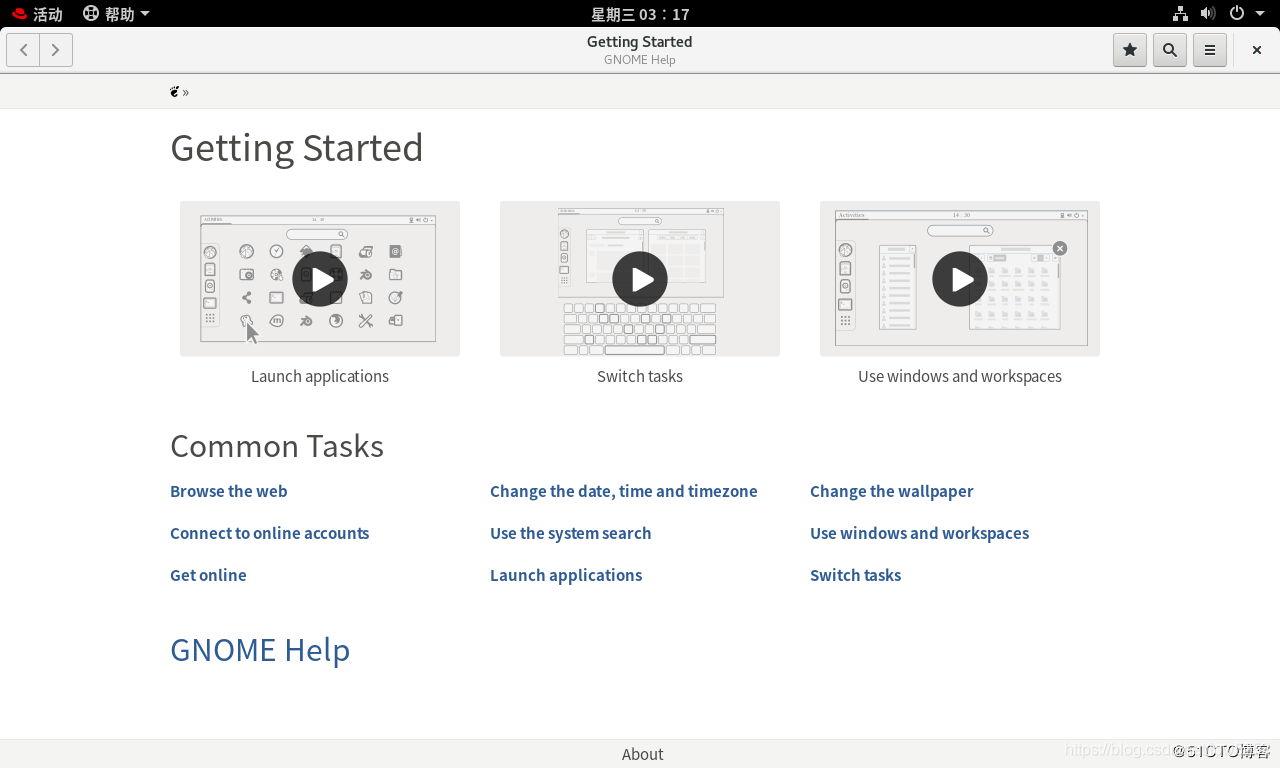This screenshot has width=1280, height=768.
Task: Click the Launch applications caption under the video
Action: [320, 376]
